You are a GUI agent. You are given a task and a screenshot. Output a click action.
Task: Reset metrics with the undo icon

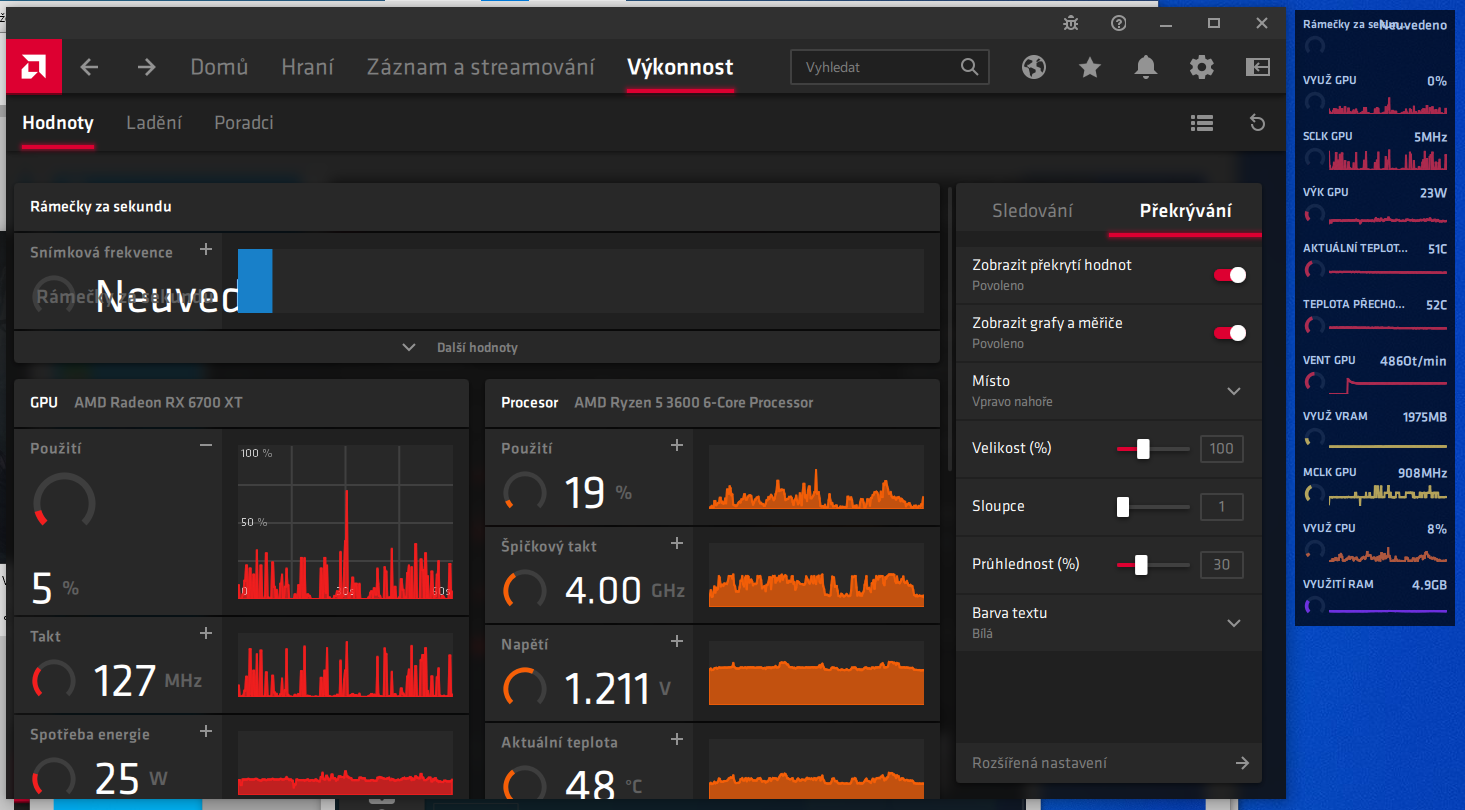1258,123
